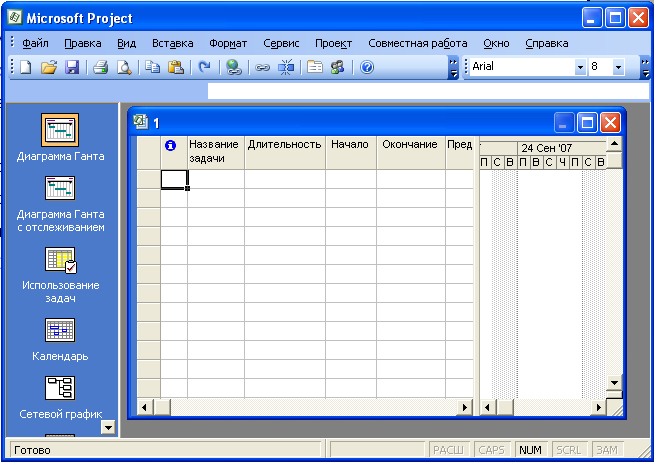Viewport: 654px width, 462px height.
Task: Click Microsoft Project title bar app icon
Action: coord(15,18)
